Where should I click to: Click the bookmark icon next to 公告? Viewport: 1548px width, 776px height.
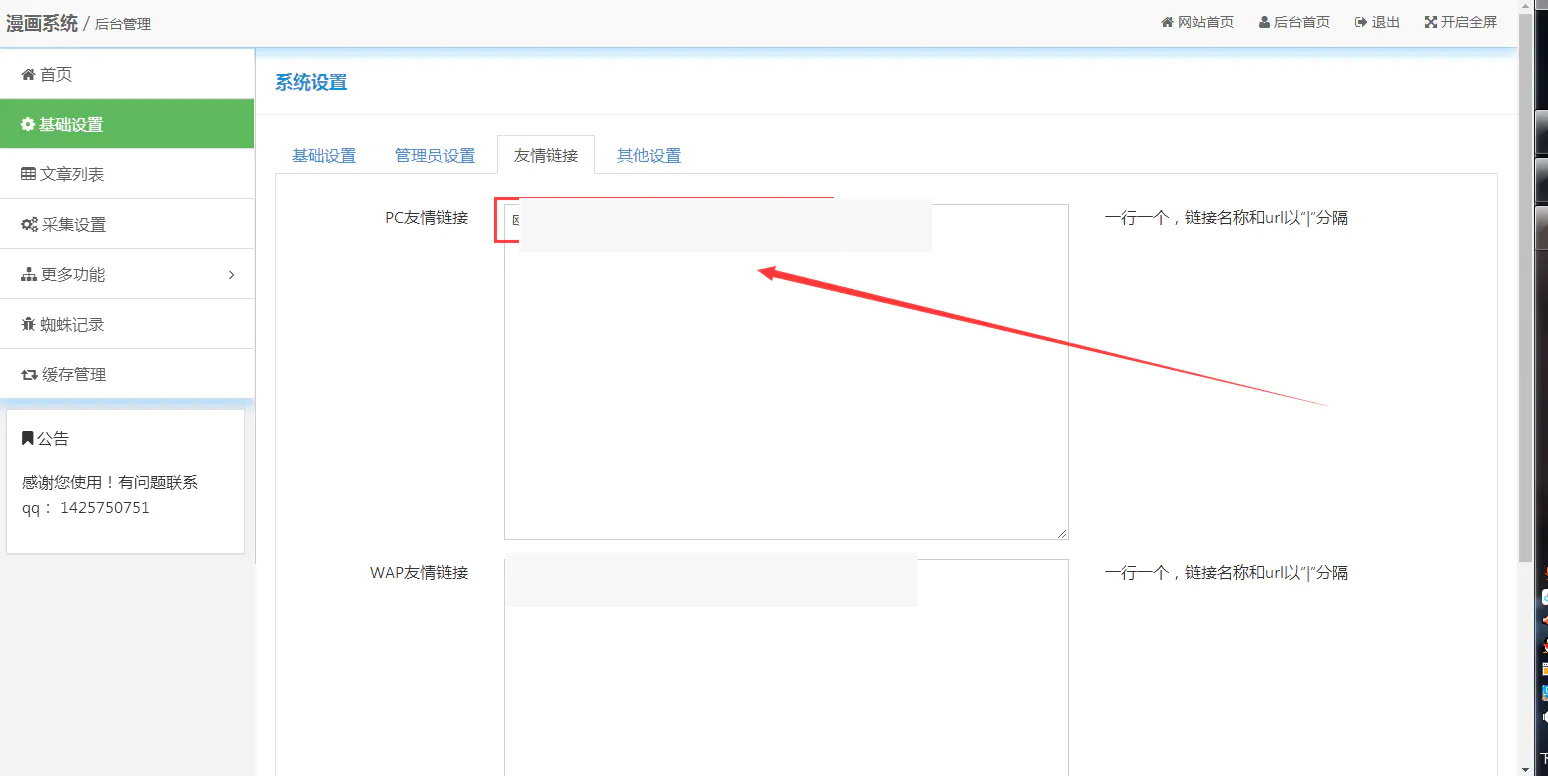point(27,437)
